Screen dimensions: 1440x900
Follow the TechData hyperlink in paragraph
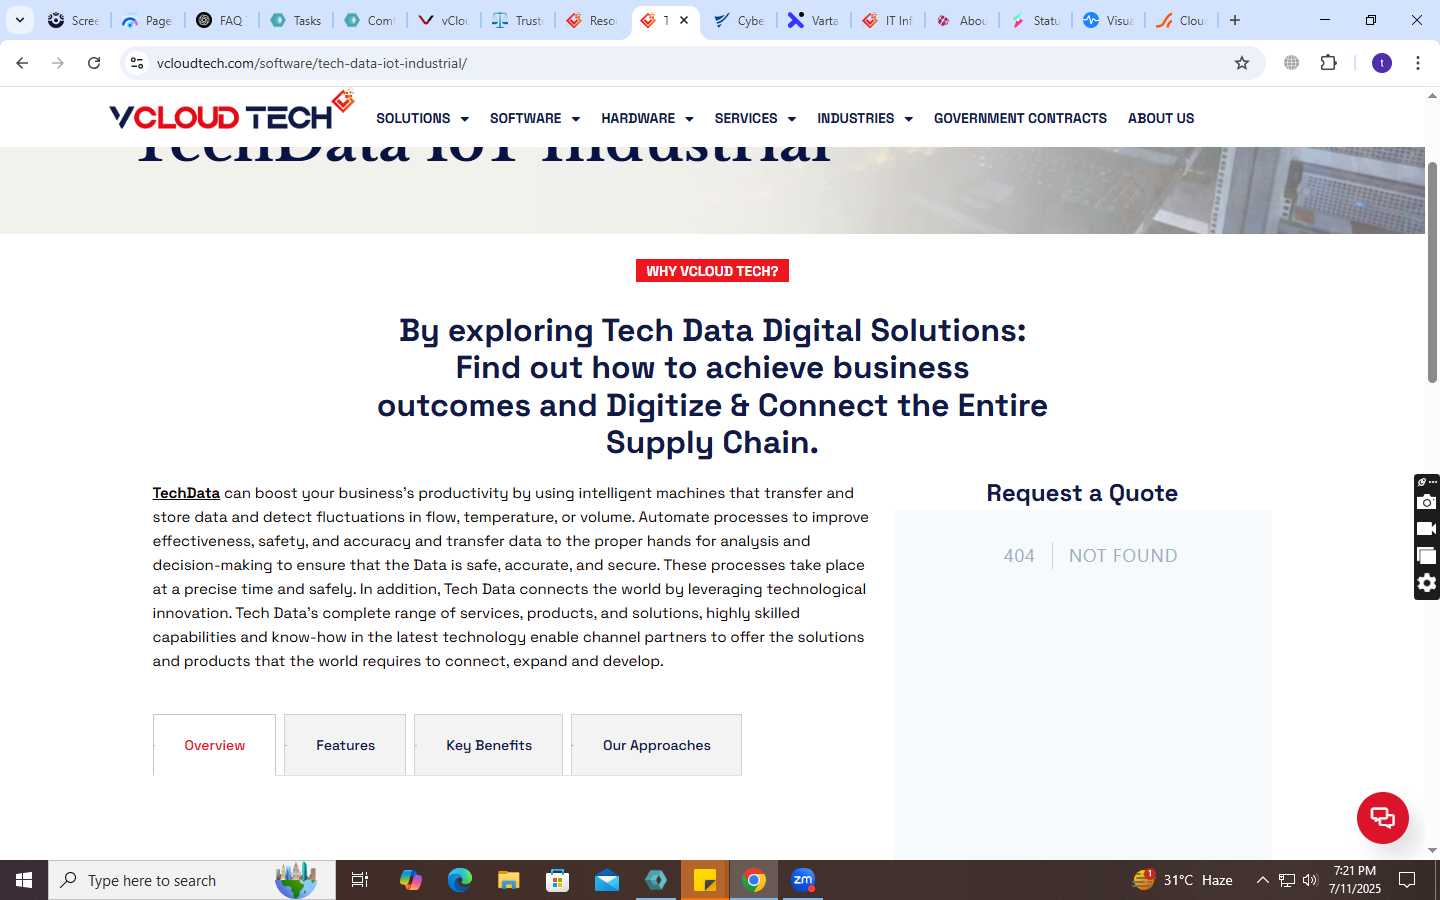click(186, 493)
